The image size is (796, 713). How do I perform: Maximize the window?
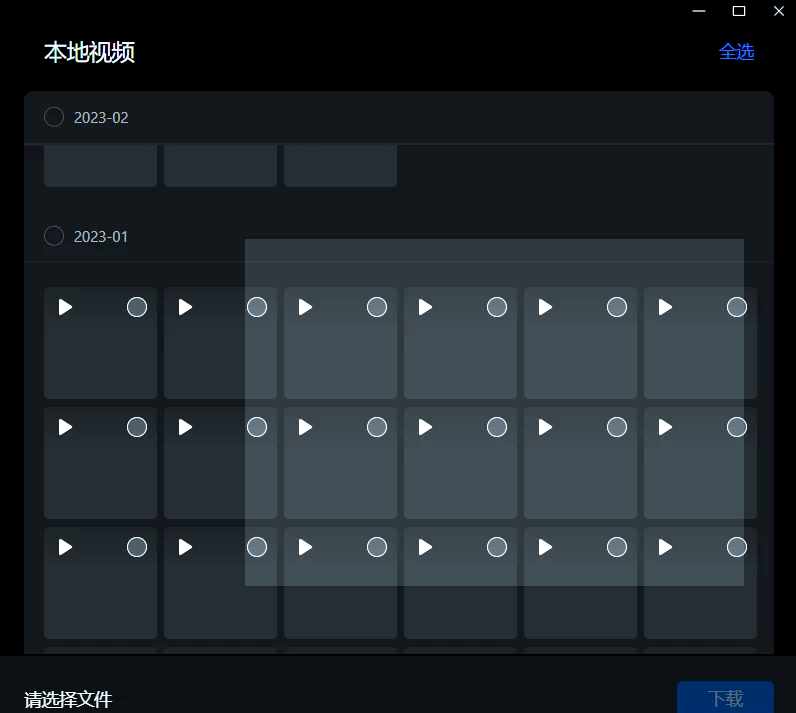pos(739,11)
